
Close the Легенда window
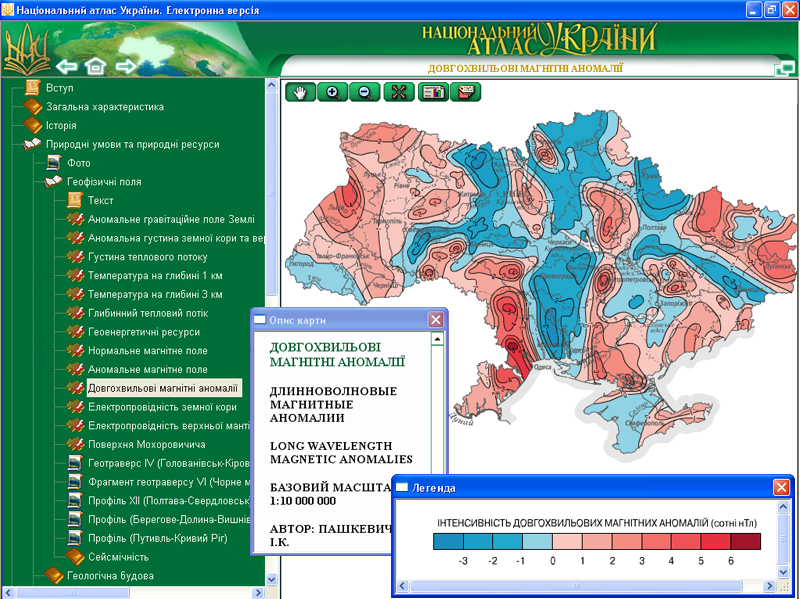click(781, 487)
